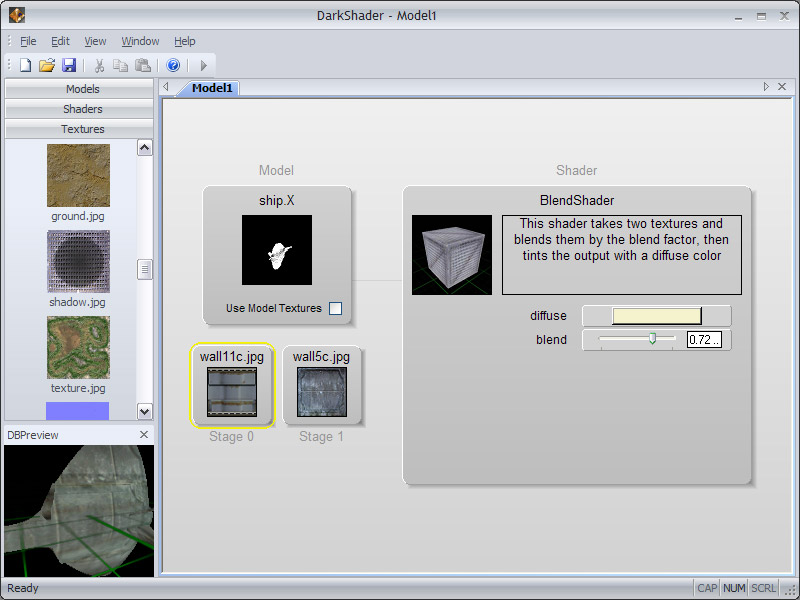Click the New file toolbar icon
The height and width of the screenshot is (600, 800).
pyautogui.click(x=25, y=65)
